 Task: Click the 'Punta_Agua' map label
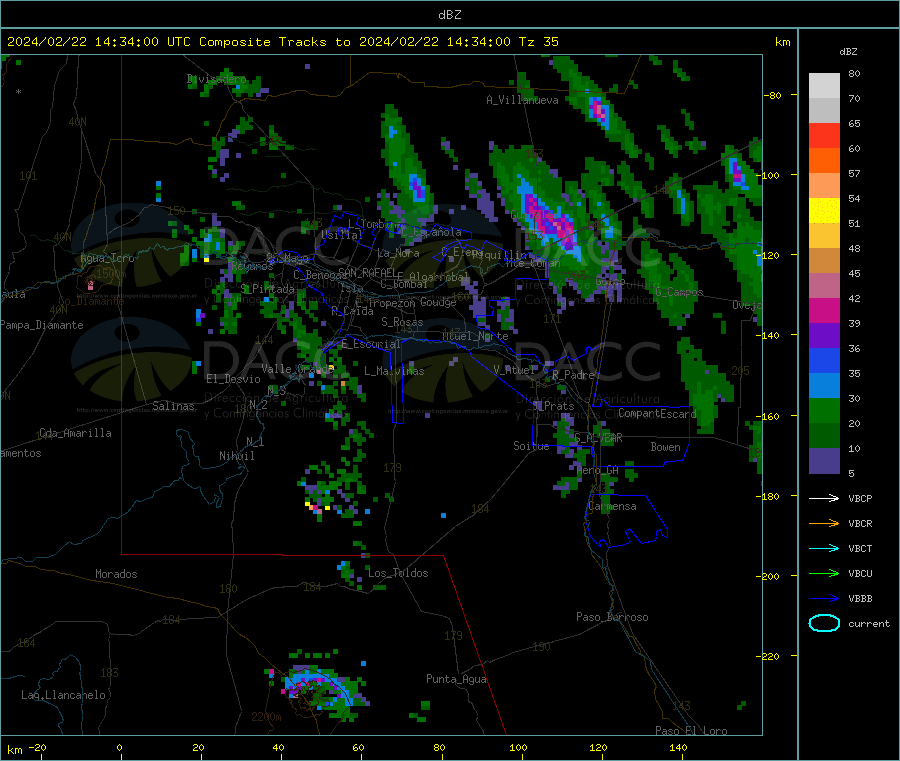[456, 679]
